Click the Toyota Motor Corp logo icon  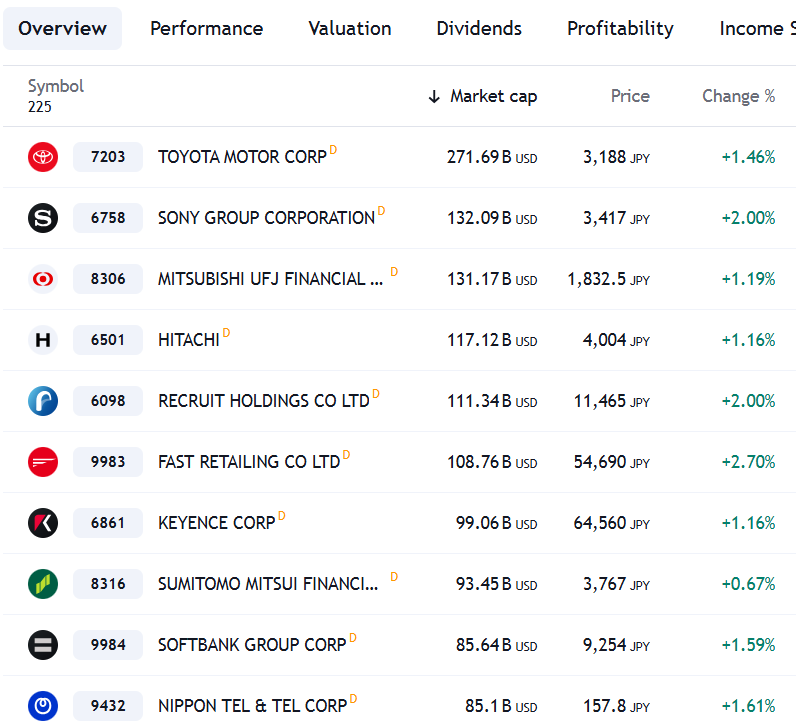pos(43,157)
